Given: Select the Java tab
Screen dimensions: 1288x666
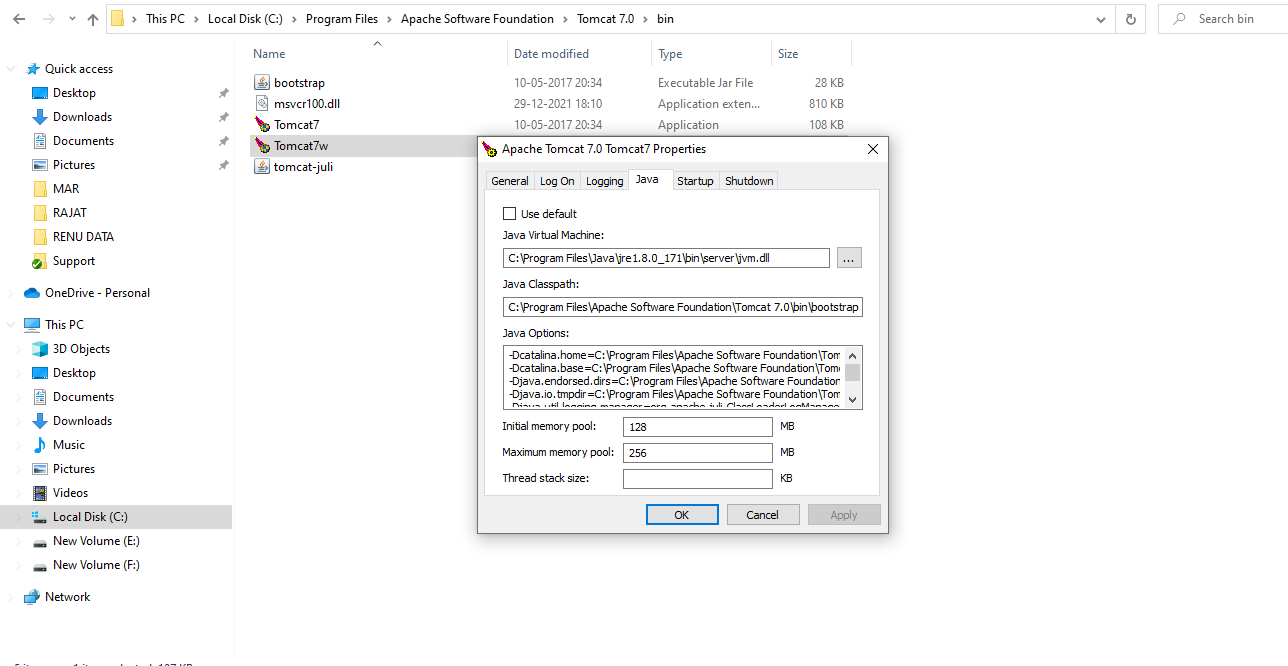Looking at the screenshot, I should tap(648, 179).
